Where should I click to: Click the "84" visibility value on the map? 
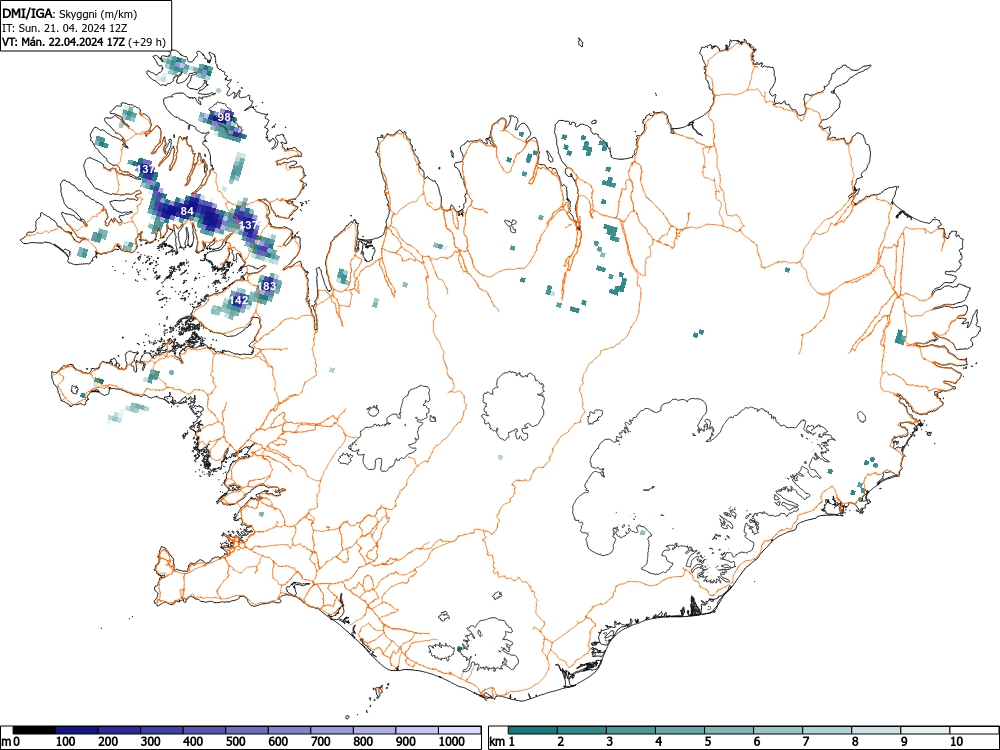[x=187, y=211]
